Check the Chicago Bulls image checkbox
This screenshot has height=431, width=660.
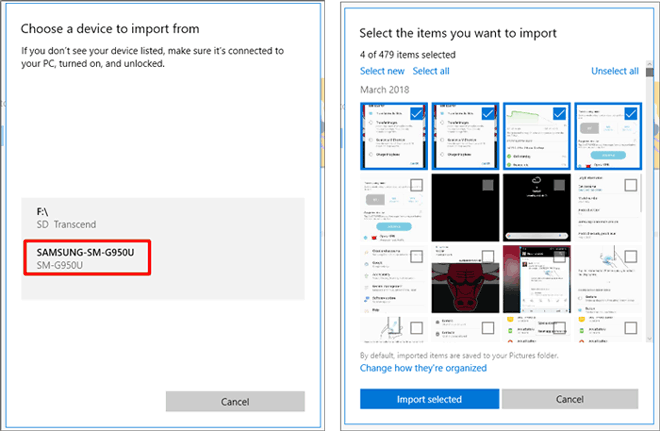coord(488,256)
